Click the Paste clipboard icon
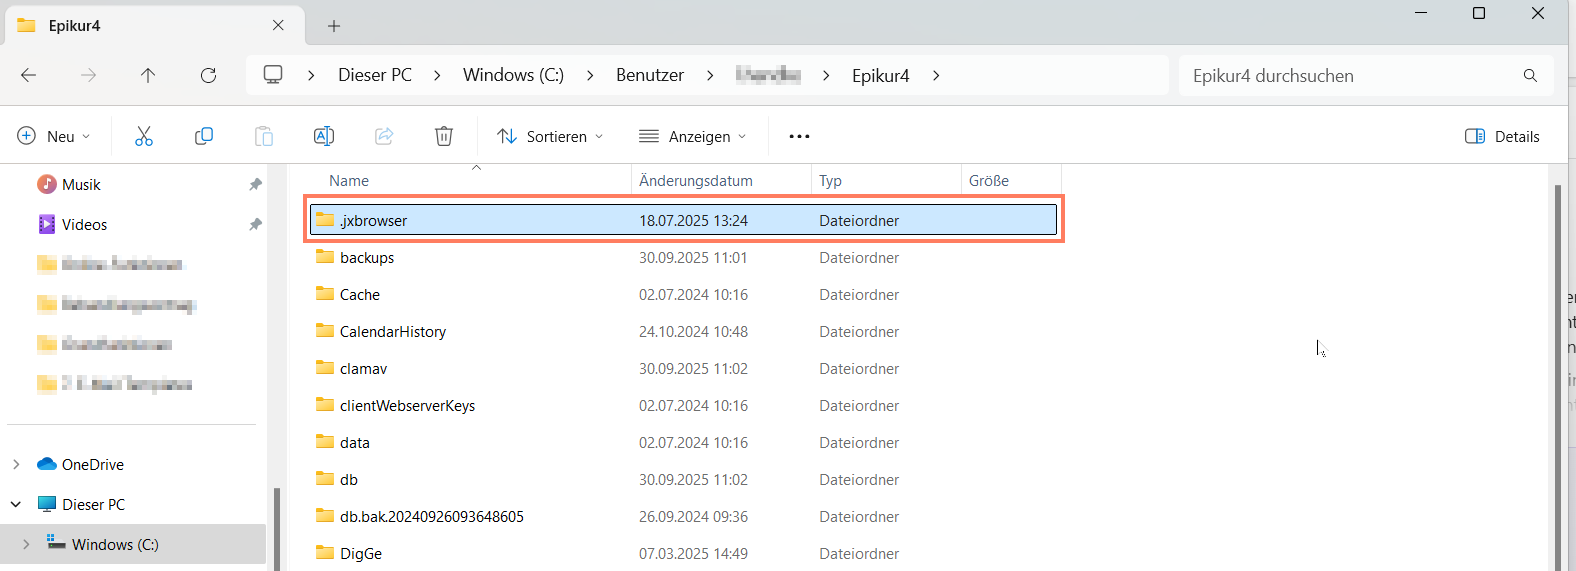The height and width of the screenshot is (571, 1576). [264, 136]
